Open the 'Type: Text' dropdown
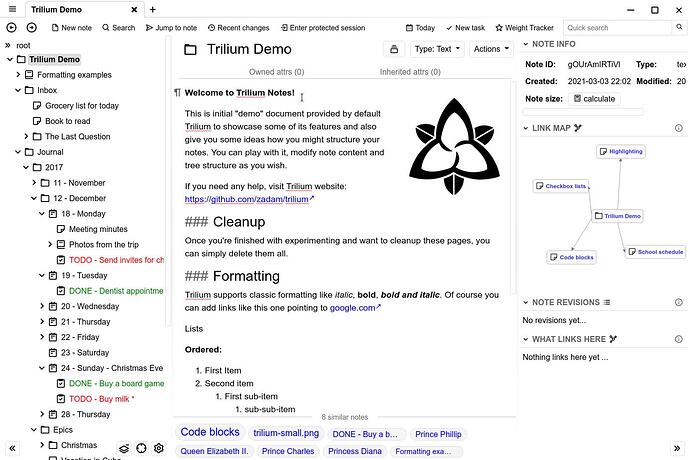 point(437,49)
